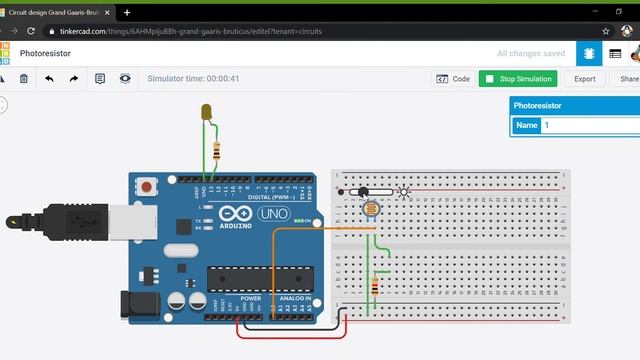The image size is (640, 360).
Task: Stop the running simulation
Action: 518,79
